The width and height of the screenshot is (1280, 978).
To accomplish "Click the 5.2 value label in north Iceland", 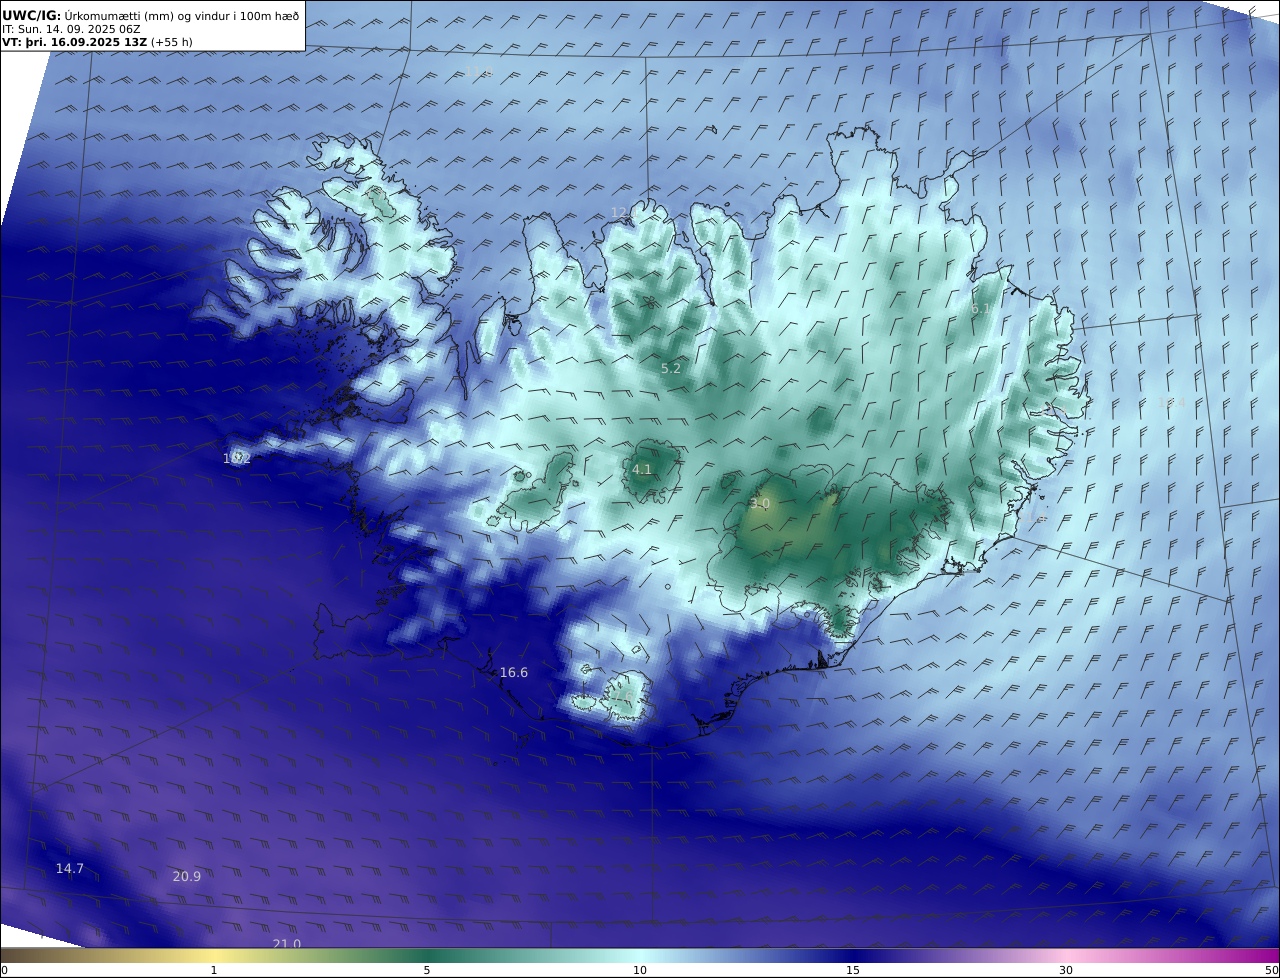I will 671,369.
